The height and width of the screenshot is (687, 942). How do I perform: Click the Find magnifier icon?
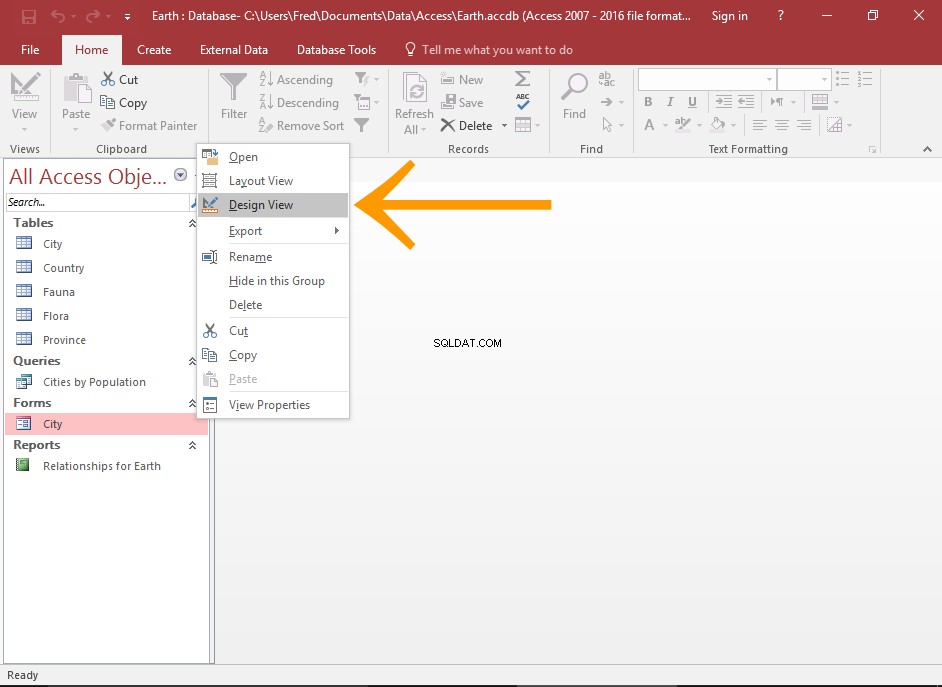coord(574,87)
